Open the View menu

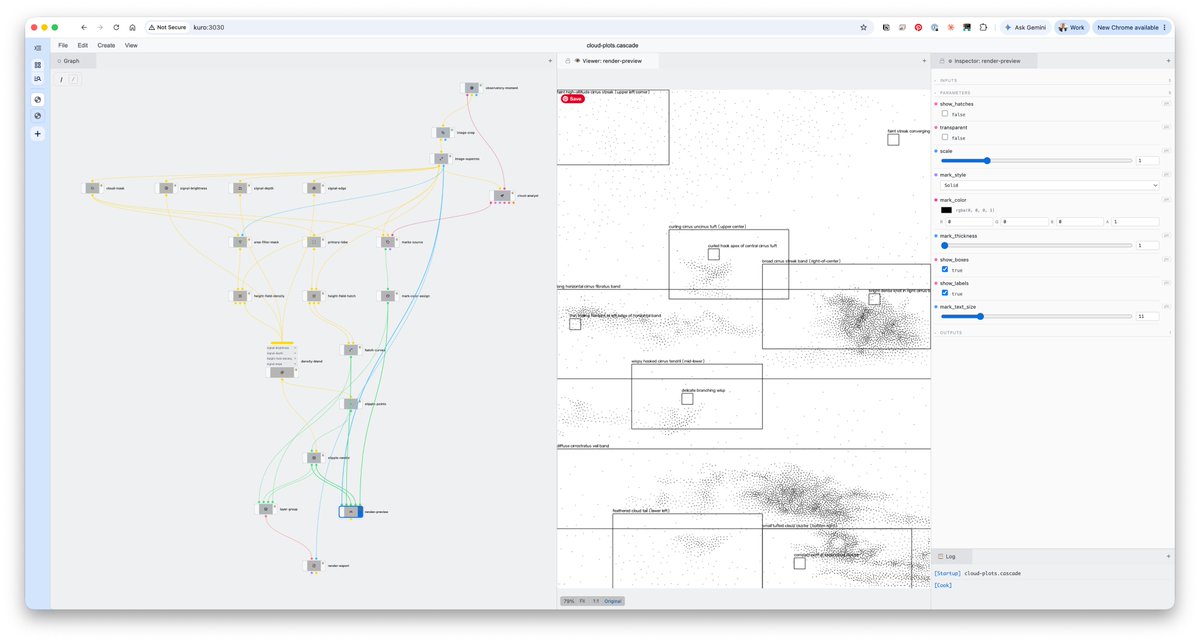click(131, 45)
